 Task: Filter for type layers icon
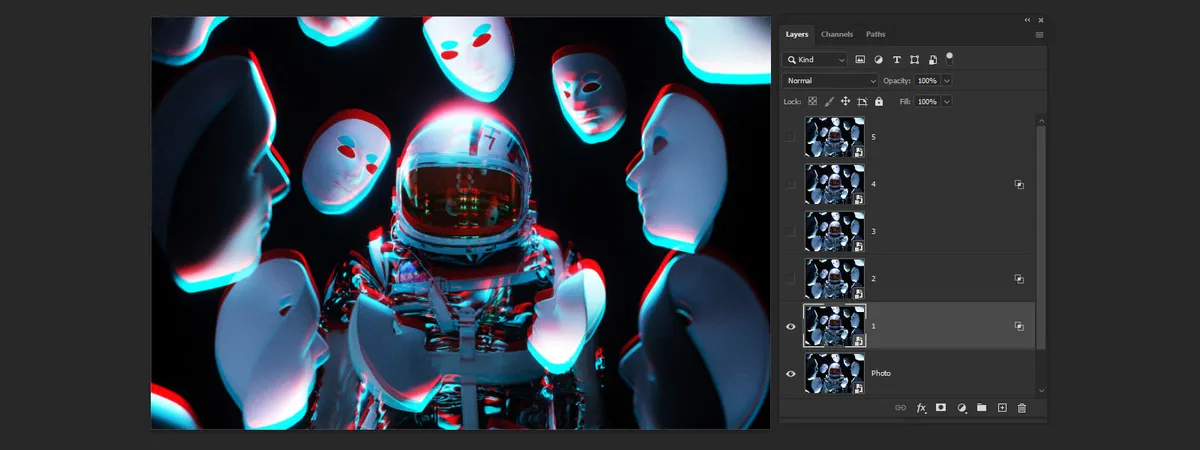click(x=896, y=60)
